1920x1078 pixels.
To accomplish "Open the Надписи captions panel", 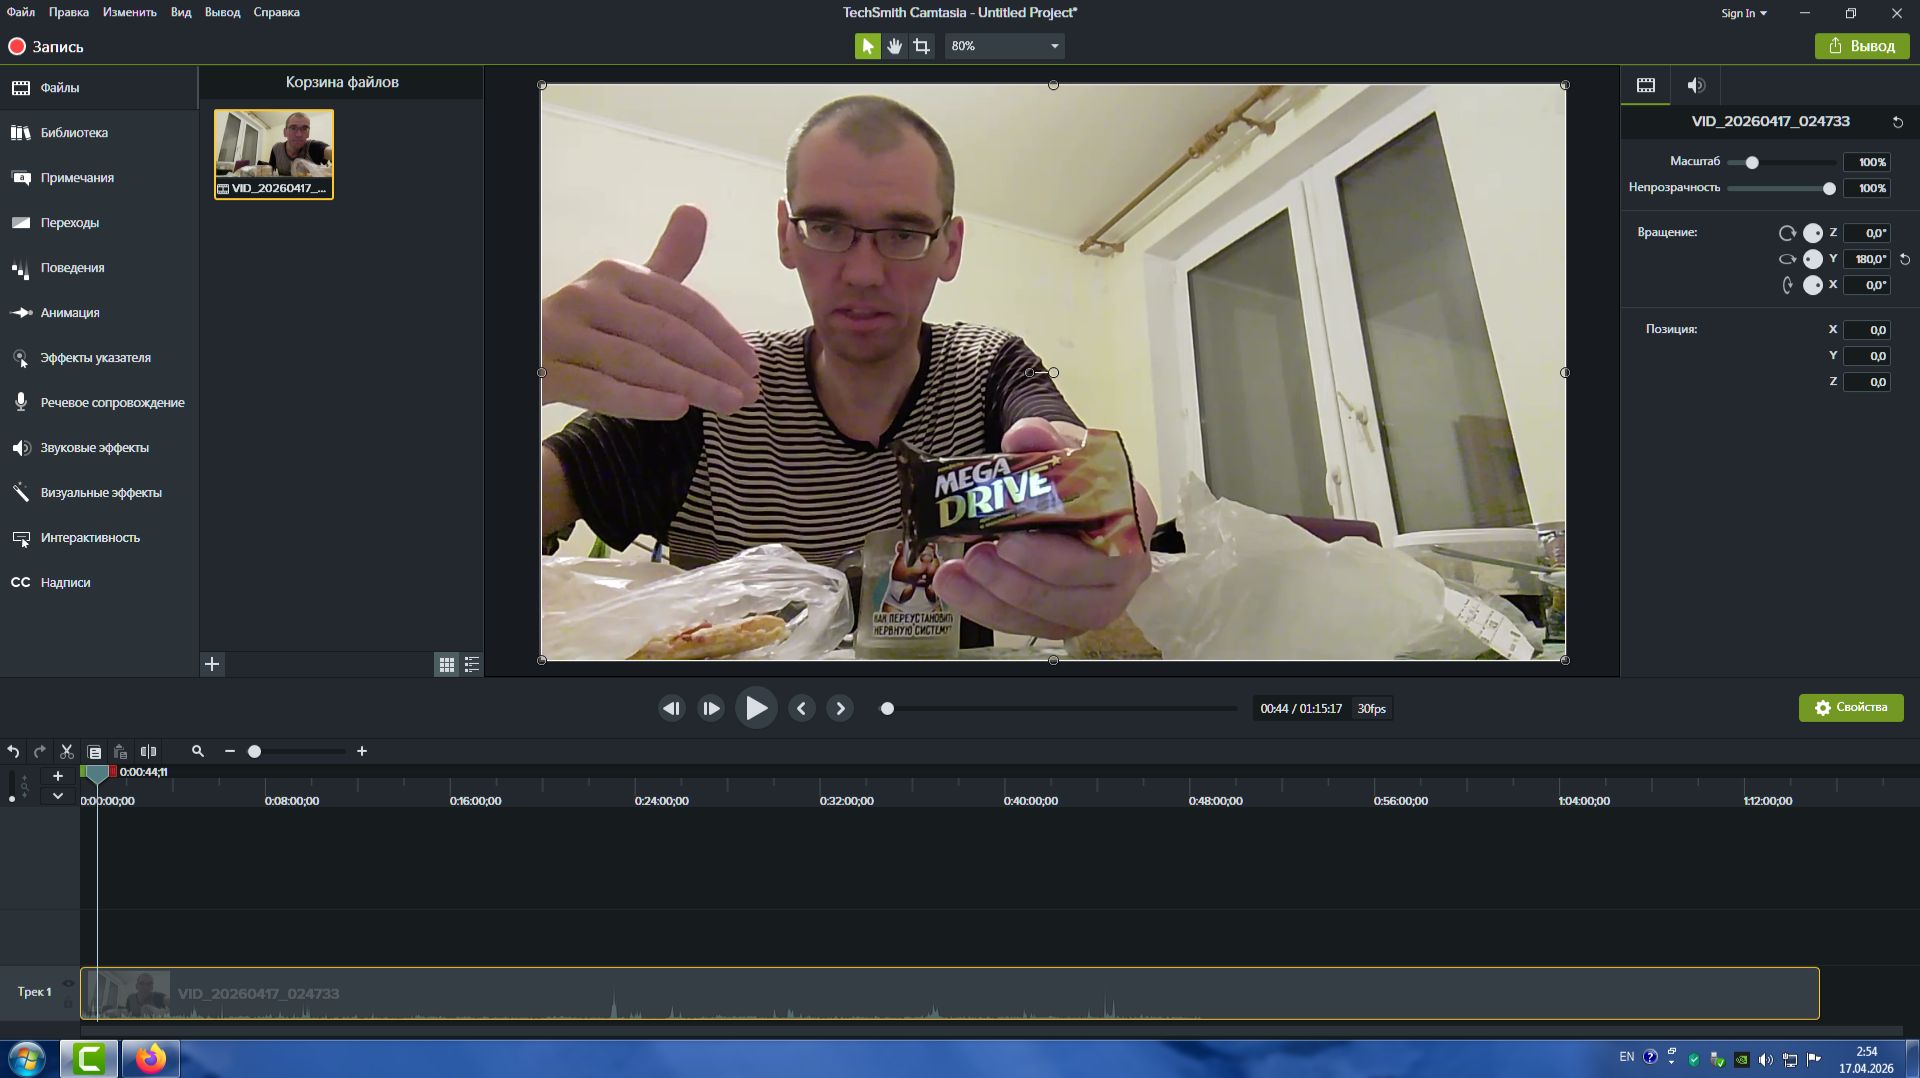I will 99,583.
